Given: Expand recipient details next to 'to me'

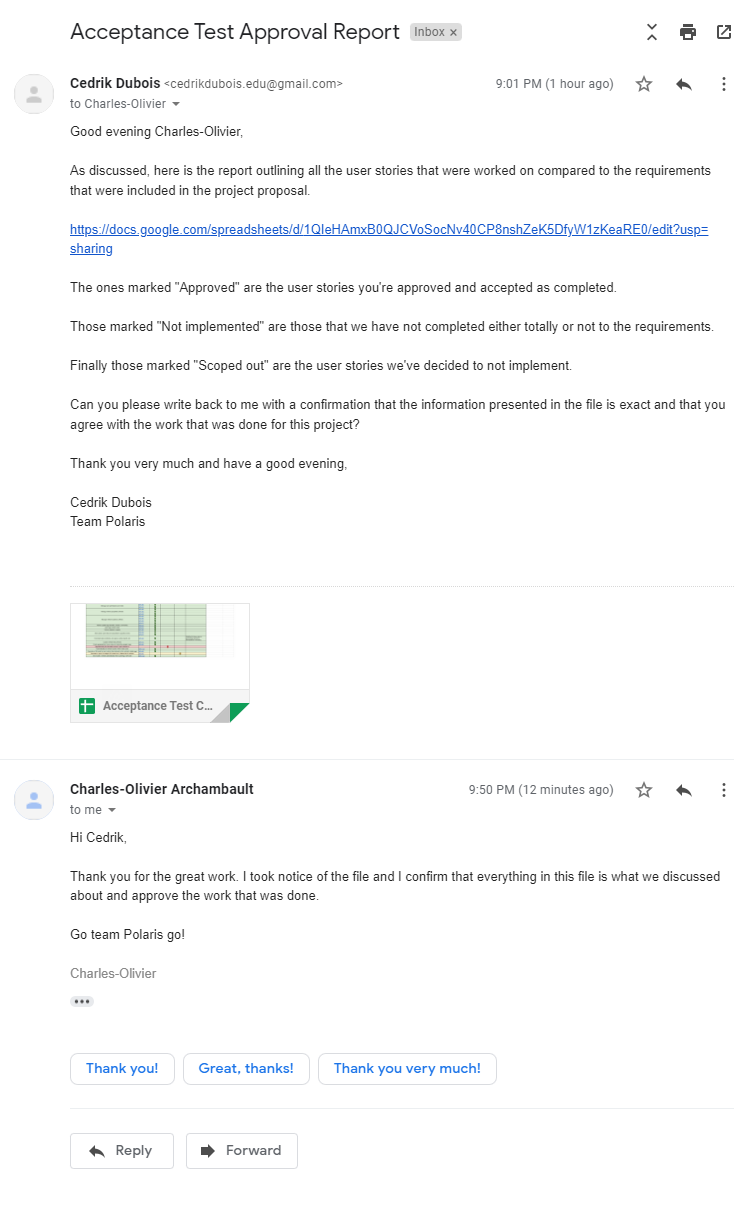Looking at the screenshot, I should coord(112,810).
